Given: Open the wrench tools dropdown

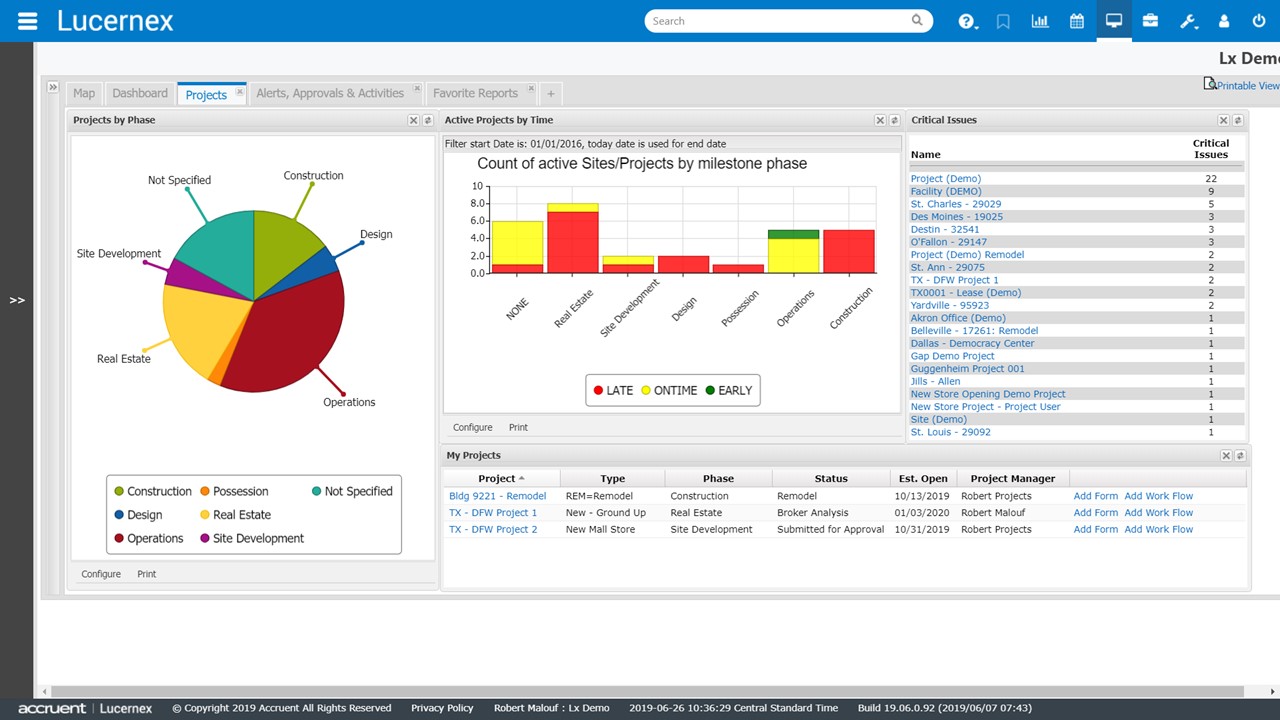Looking at the screenshot, I should click(x=1188, y=21).
